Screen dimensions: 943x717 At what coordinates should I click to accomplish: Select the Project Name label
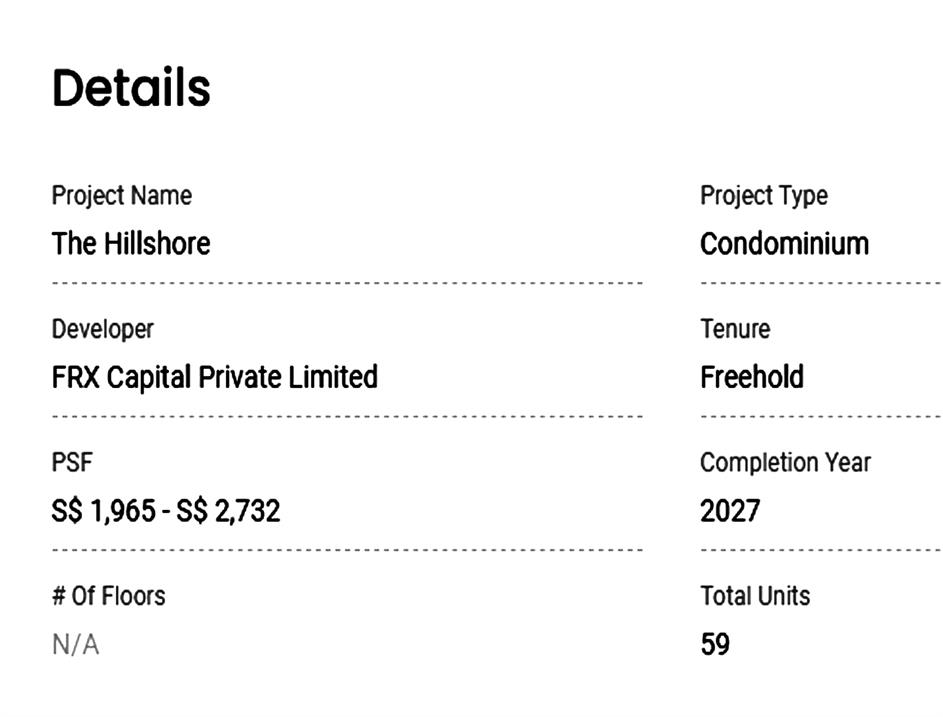pyautogui.click(x=121, y=196)
